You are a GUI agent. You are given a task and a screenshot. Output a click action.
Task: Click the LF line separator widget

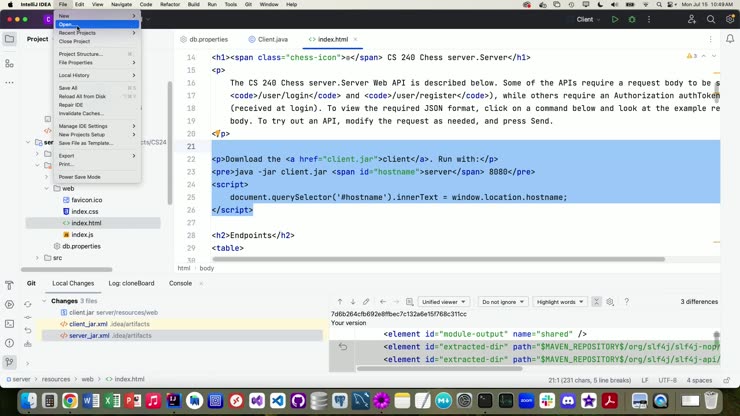645,380
